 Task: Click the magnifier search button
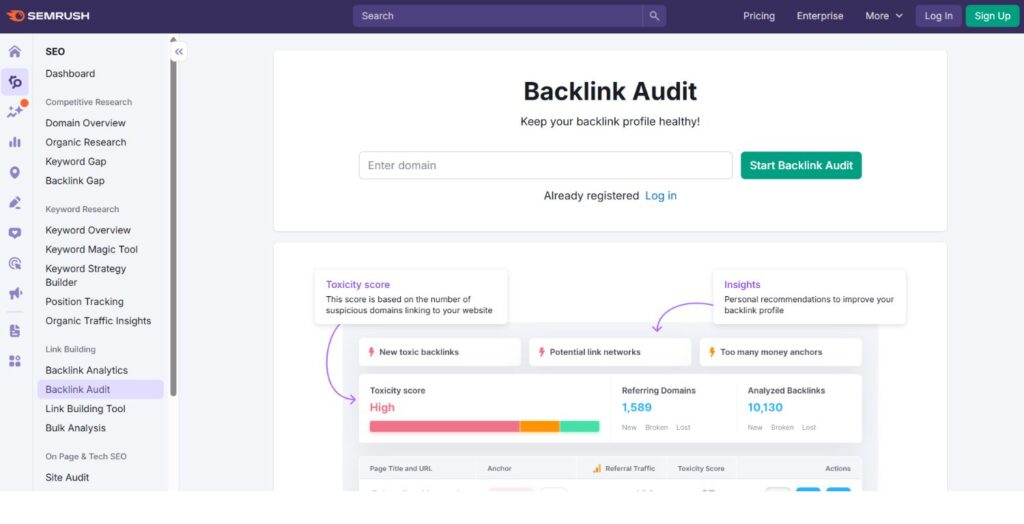(654, 16)
